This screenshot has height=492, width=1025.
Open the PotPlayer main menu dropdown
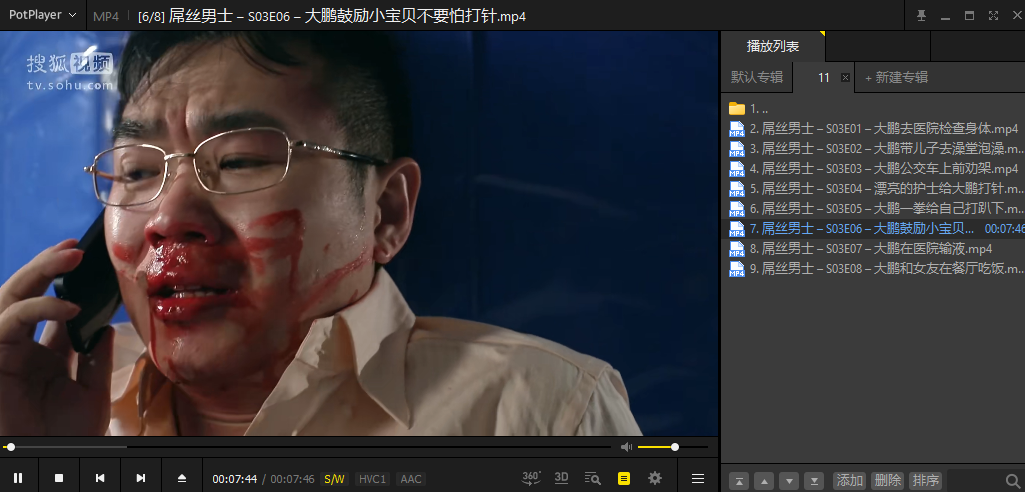coord(42,15)
